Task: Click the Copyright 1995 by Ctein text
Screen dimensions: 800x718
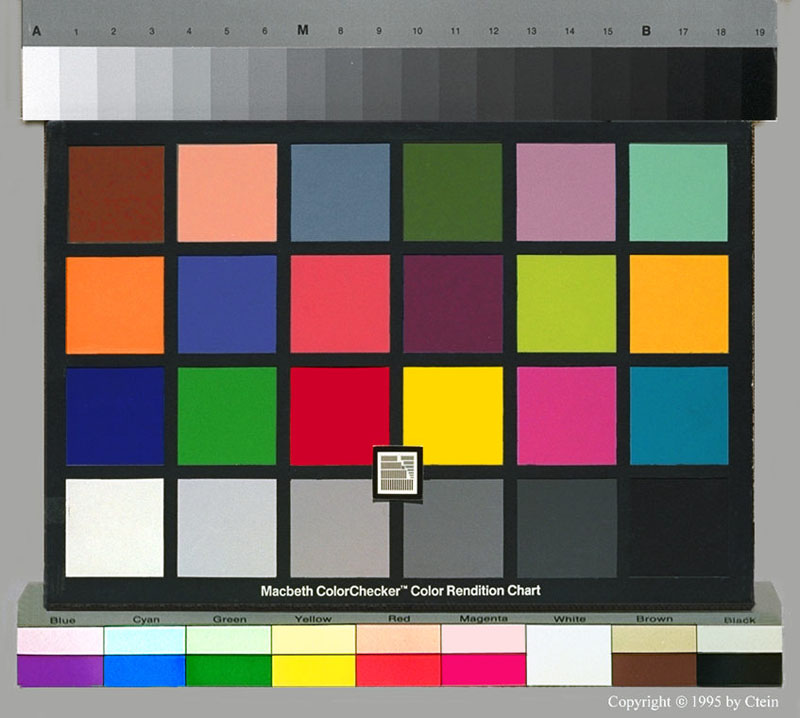Action: [692, 702]
